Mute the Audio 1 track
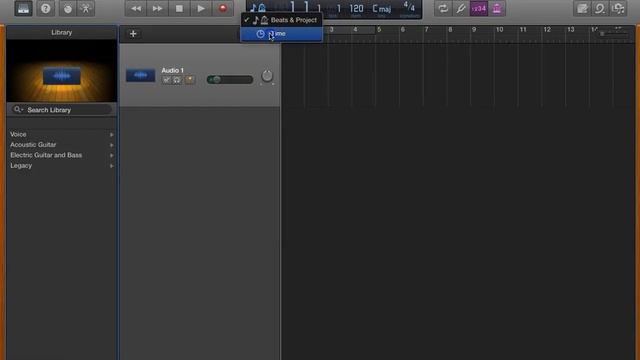 [x=167, y=80]
